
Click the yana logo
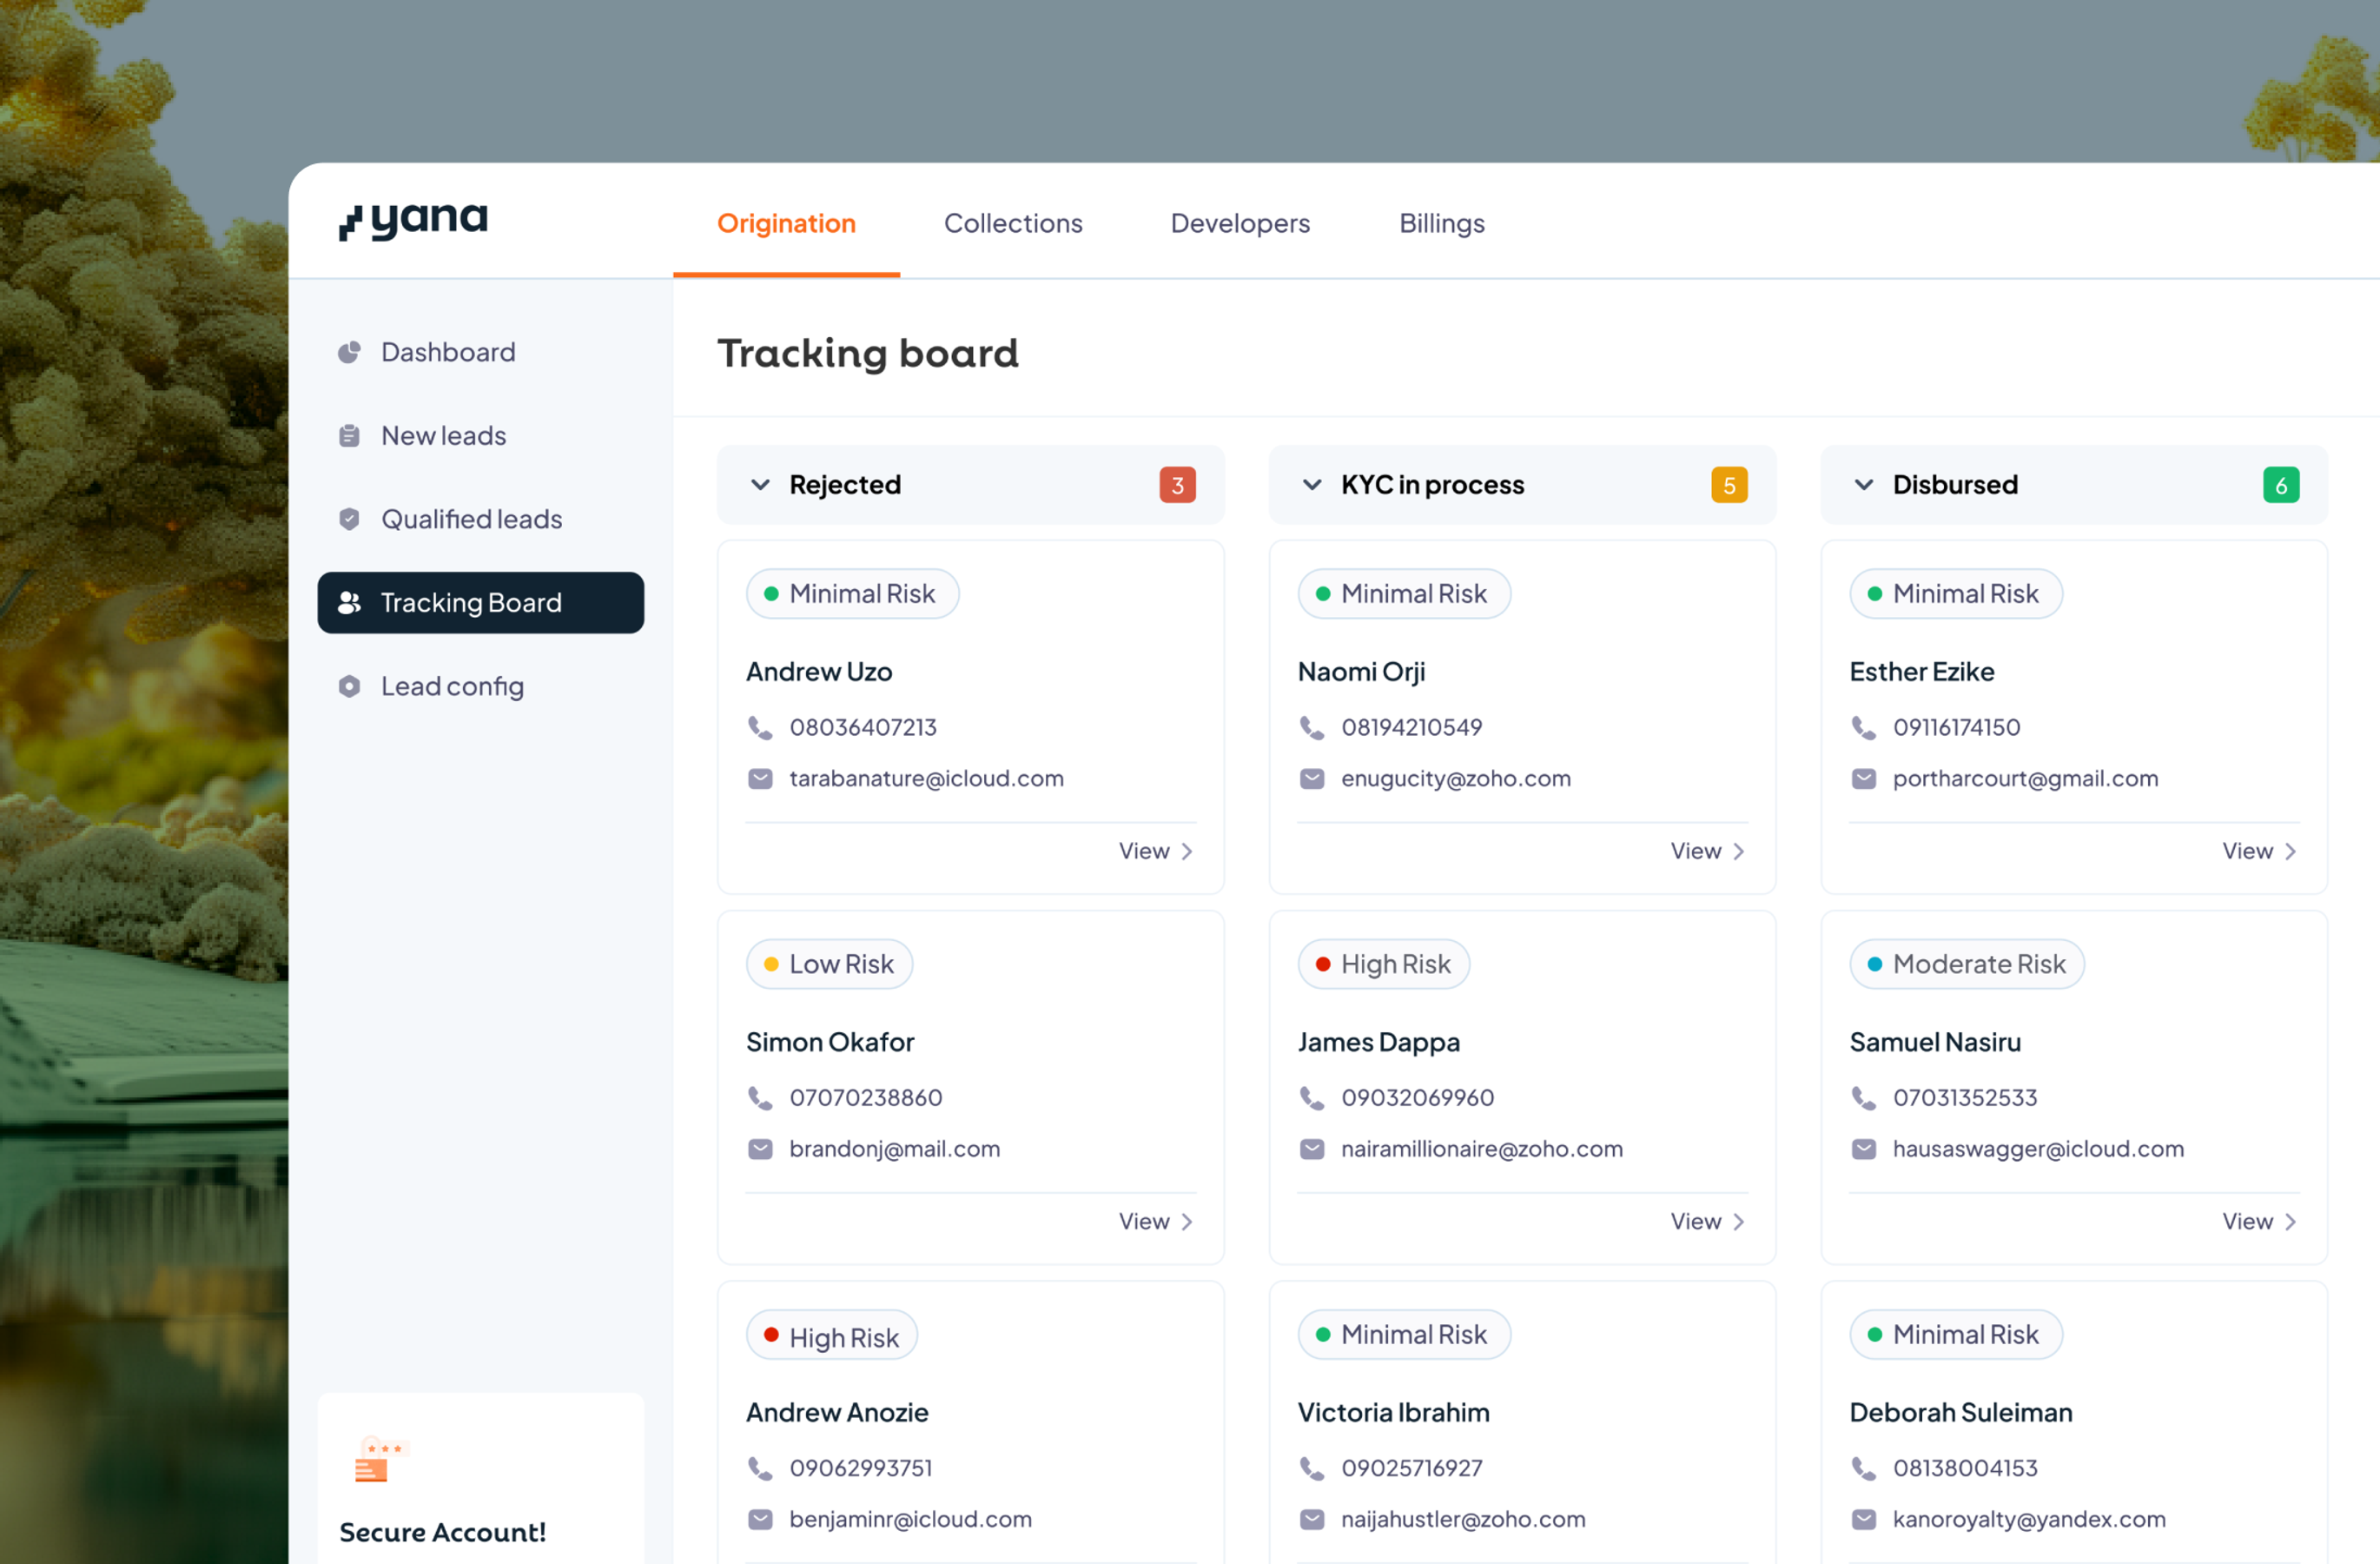414,220
